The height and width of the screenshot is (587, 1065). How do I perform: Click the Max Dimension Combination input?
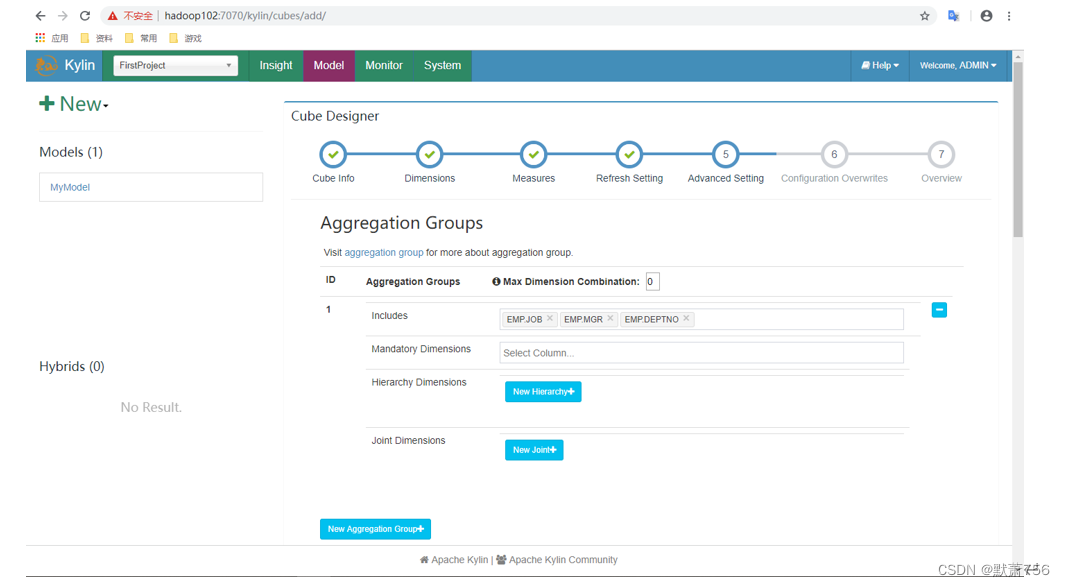tap(652, 281)
